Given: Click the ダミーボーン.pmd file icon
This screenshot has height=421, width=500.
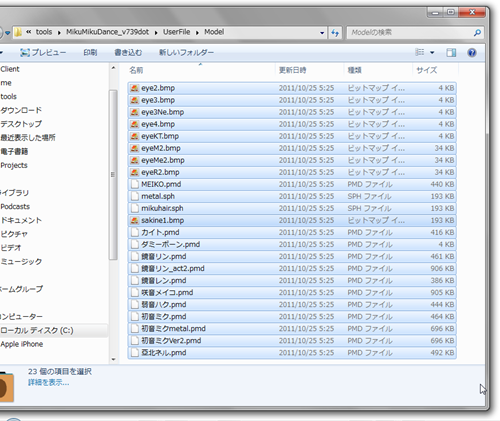Looking at the screenshot, I should click(x=134, y=244).
